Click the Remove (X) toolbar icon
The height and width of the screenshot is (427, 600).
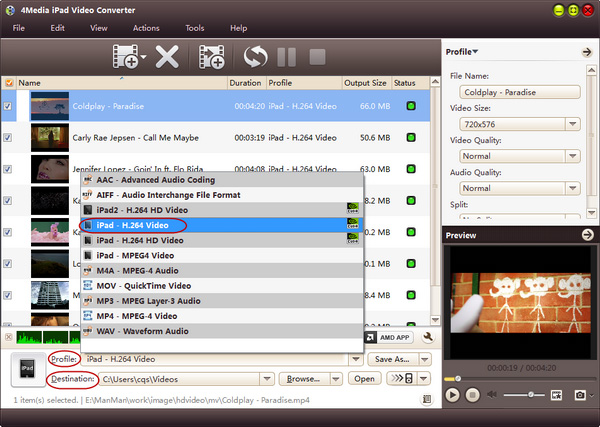coord(166,57)
